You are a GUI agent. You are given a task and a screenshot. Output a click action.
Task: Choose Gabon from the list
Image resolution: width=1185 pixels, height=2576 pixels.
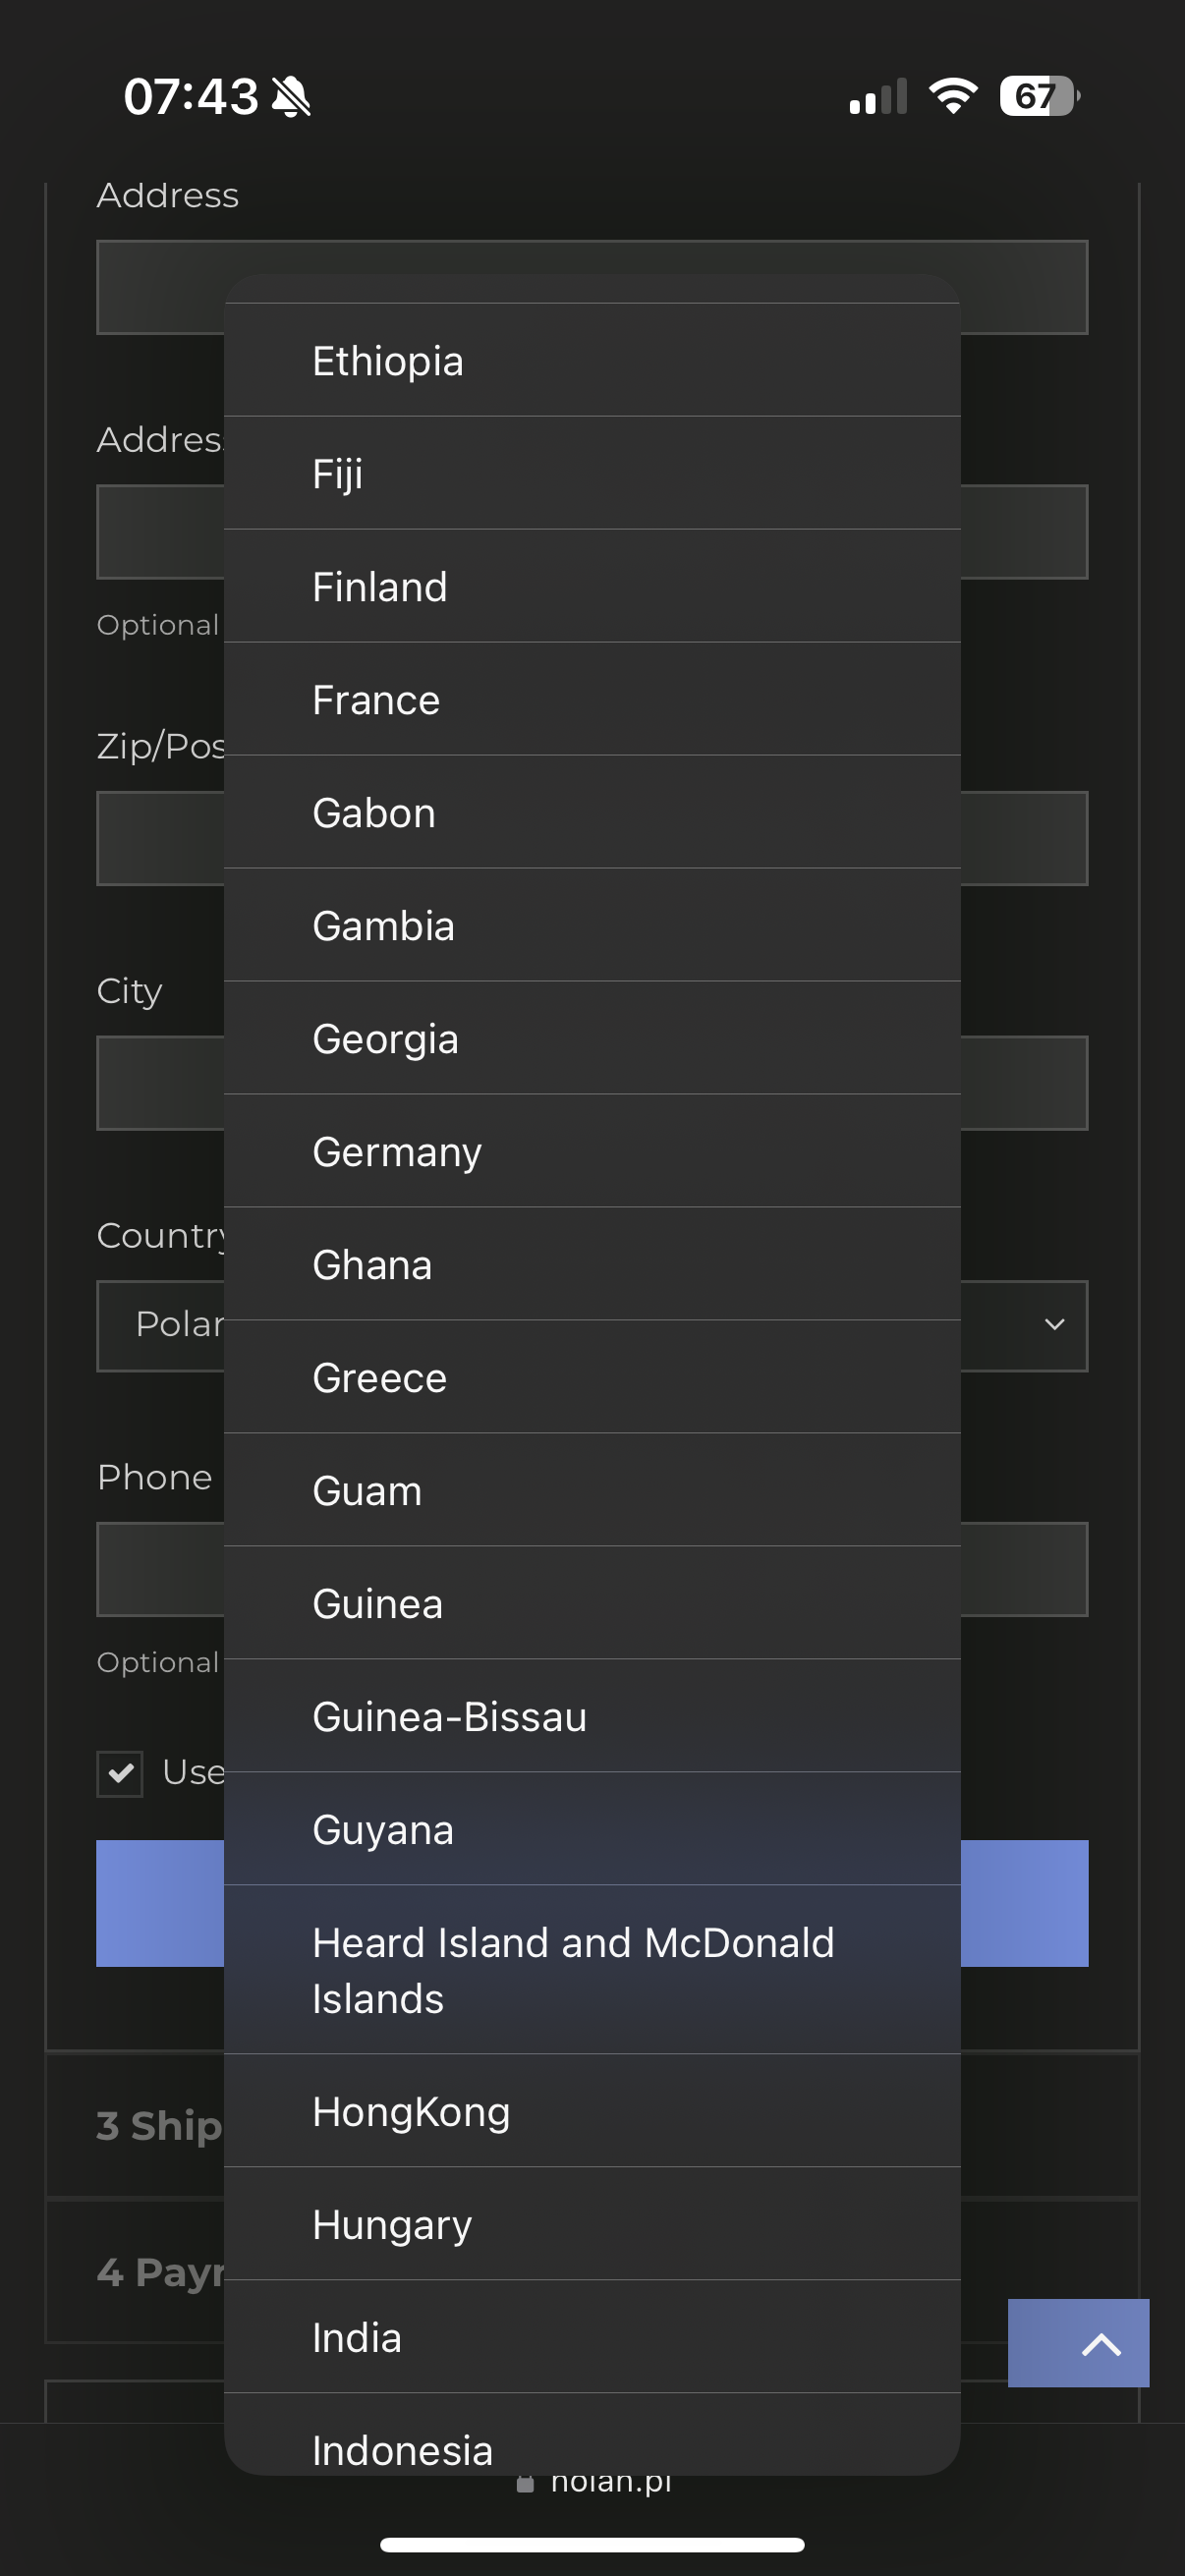[x=590, y=813]
